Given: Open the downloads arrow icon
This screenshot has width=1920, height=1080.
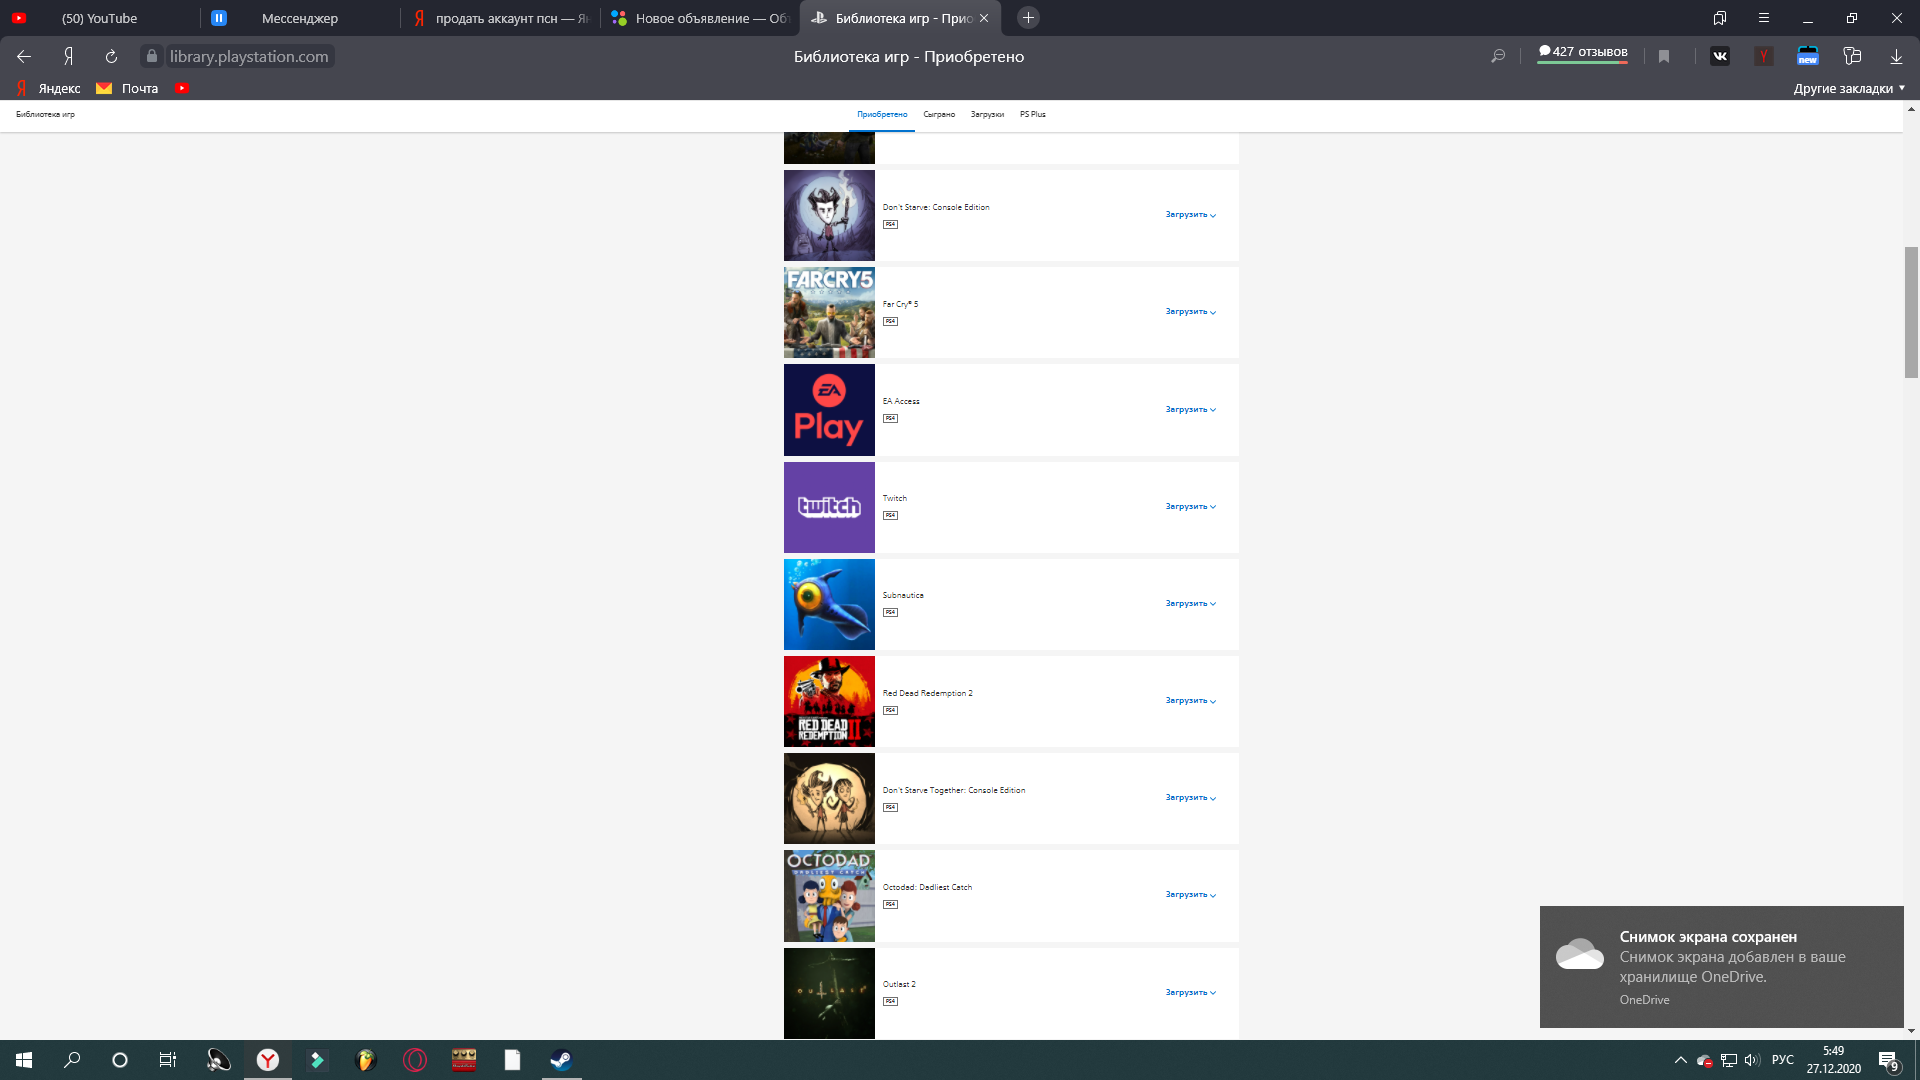Looking at the screenshot, I should (x=1896, y=57).
